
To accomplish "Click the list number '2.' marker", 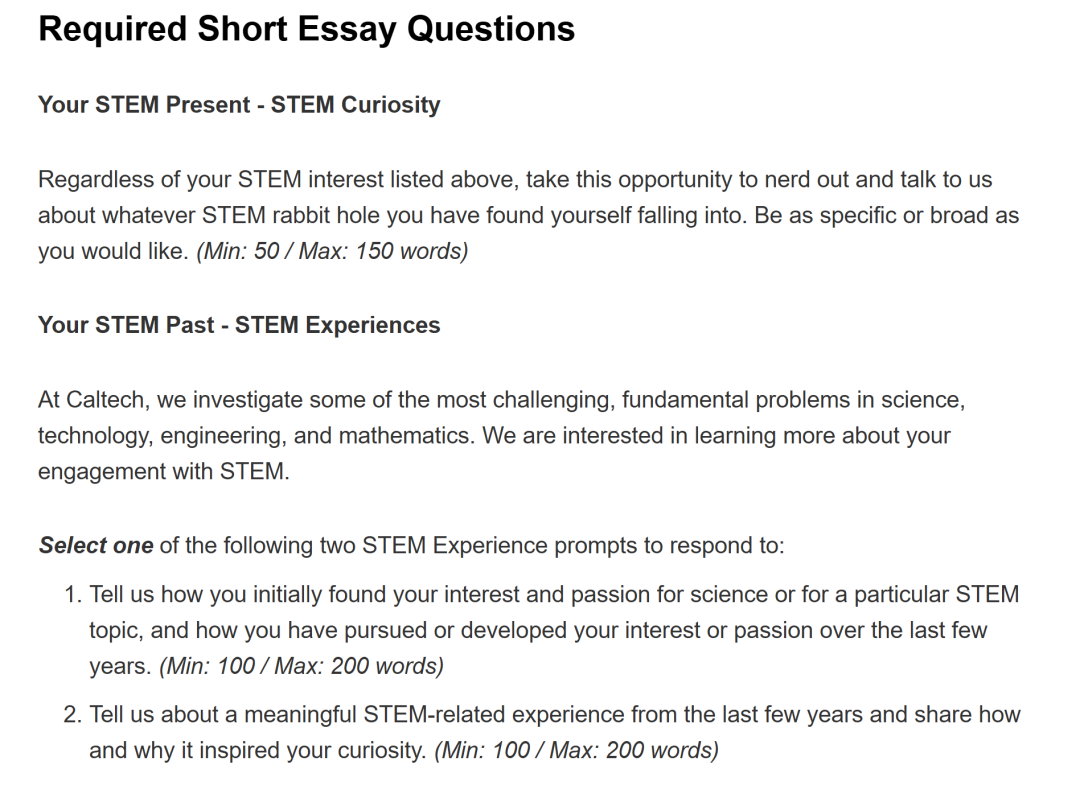I will tap(73, 714).
